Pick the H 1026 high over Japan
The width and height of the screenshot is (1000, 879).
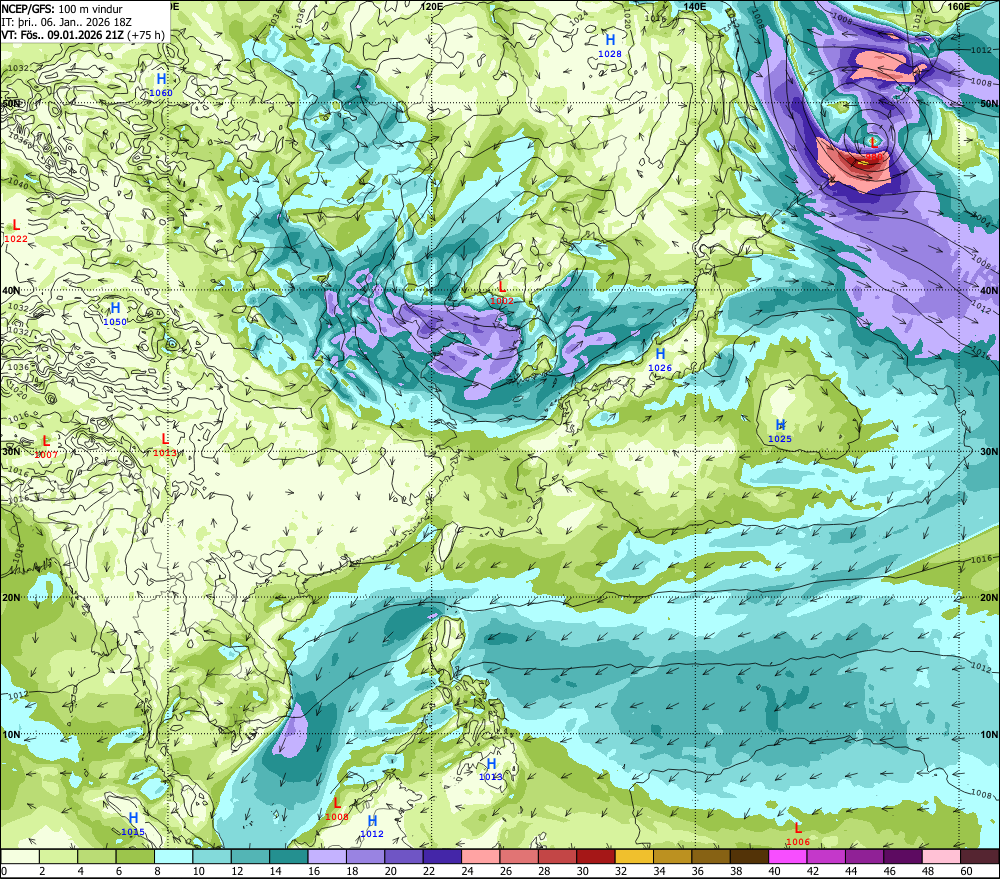[x=660, y=360]
